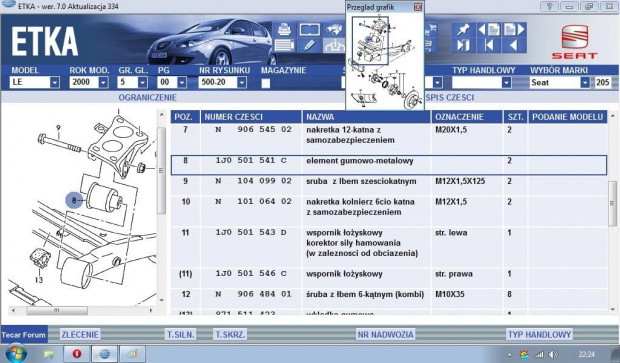
Task: Click the pushpin bookmark icon
Action: point(463,30)
